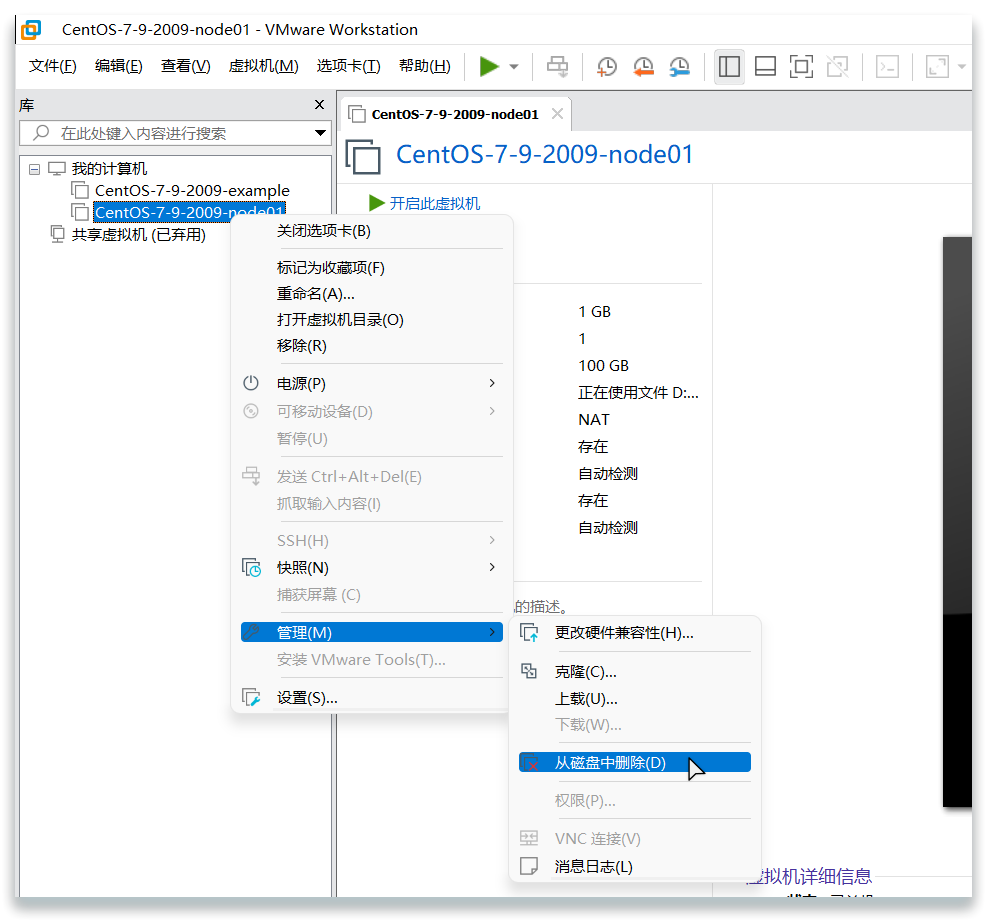
Task: Click the message log icon beside 消息日志(L)
Action: [x=529, y=866]
